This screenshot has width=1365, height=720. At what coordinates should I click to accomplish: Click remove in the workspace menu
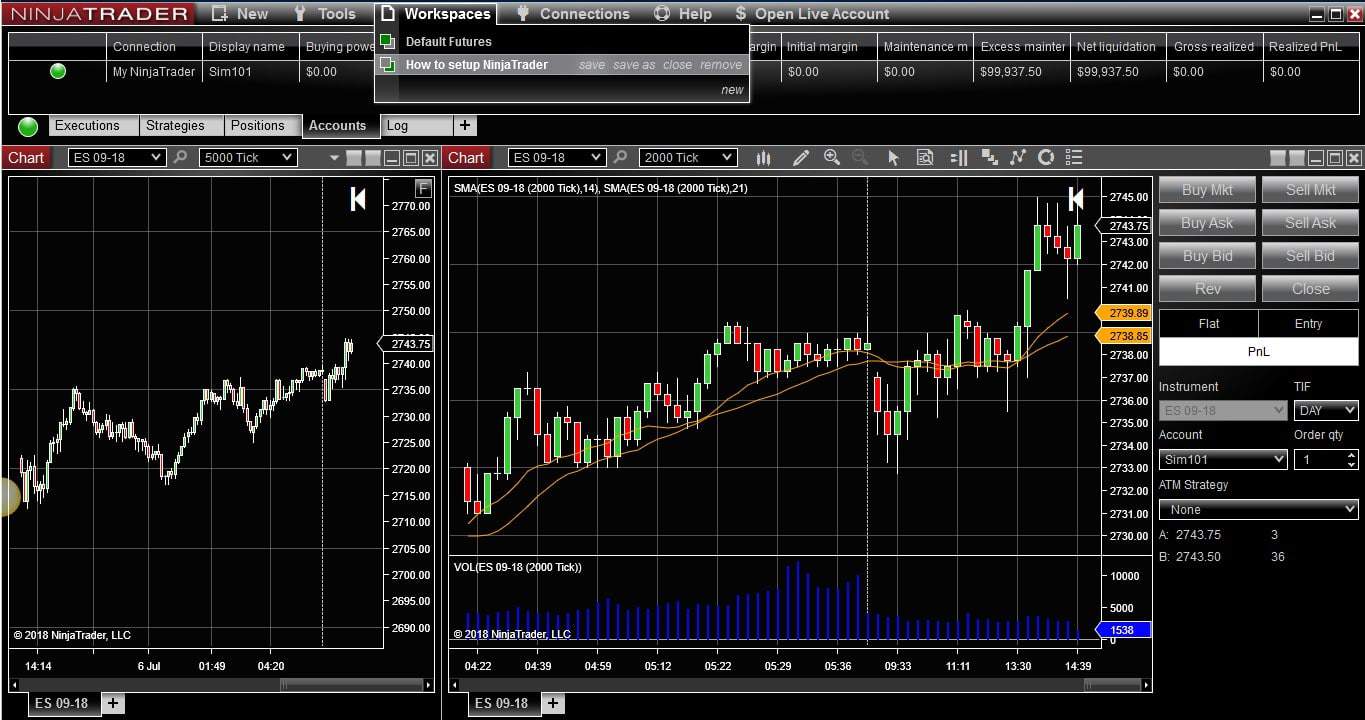click(x=721, y=65)
